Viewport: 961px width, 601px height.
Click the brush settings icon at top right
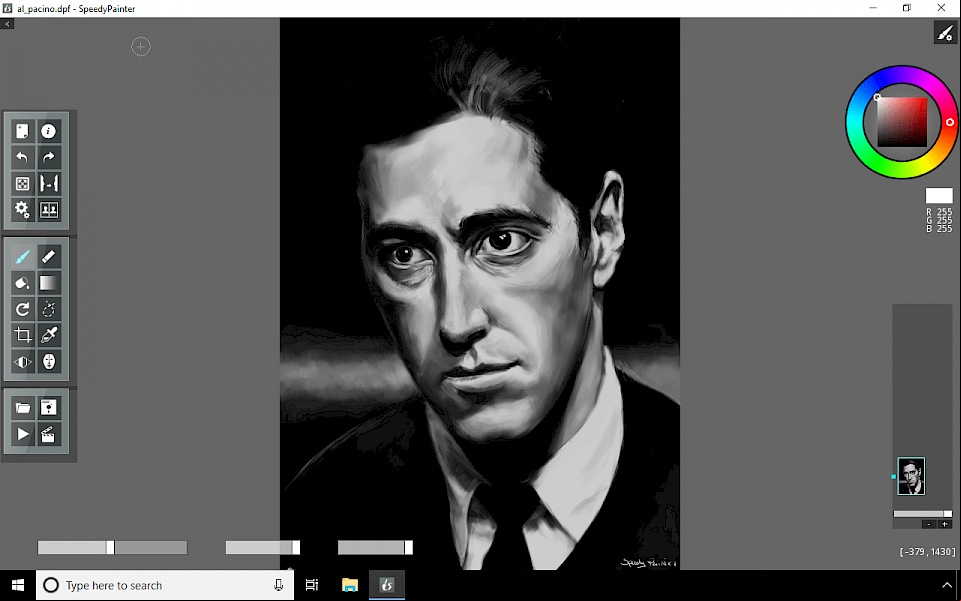click(x=944, y=32)
